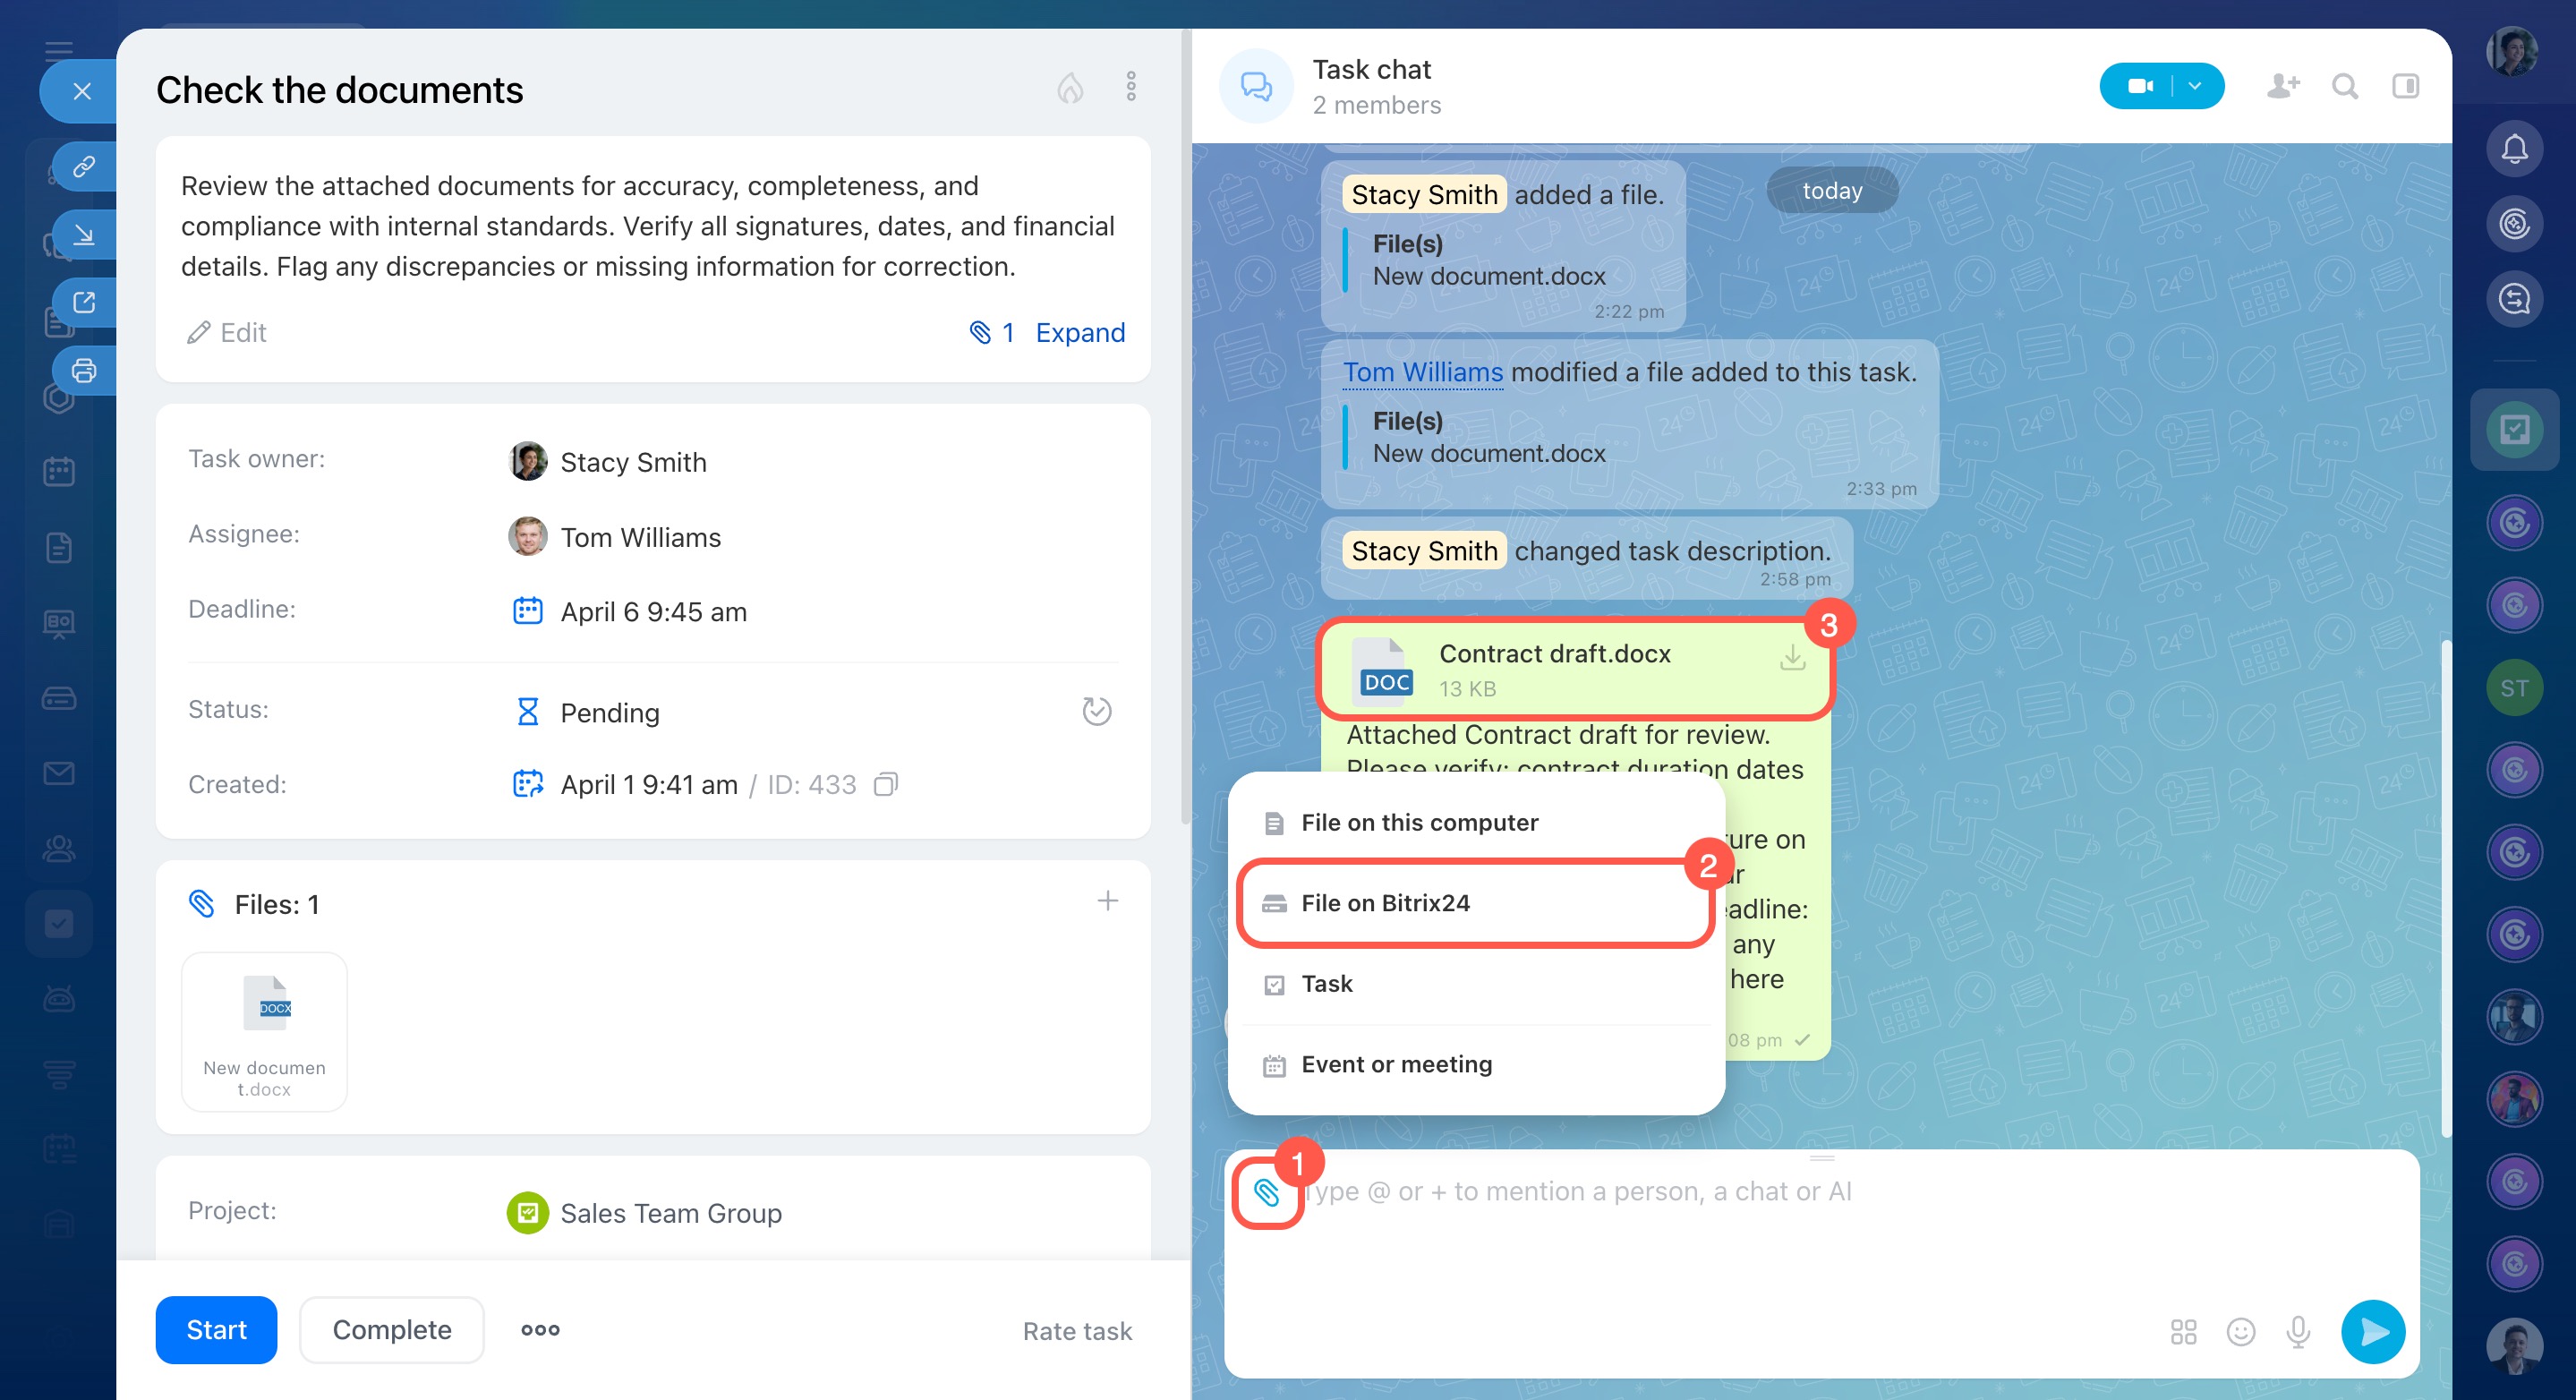Open search in the task chat
This screenshot has height=1400, width=2576.
[2345, 86]
